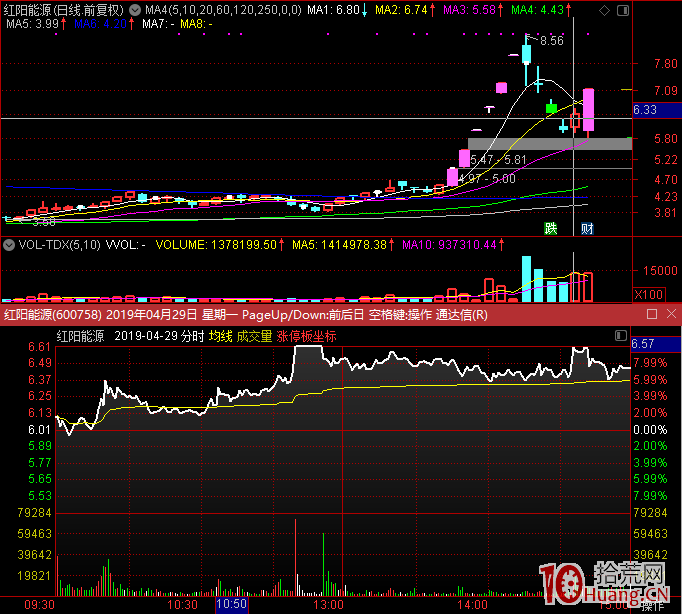Open the VOL-TDX indicator dropdown arrow

tap(9, 245)
